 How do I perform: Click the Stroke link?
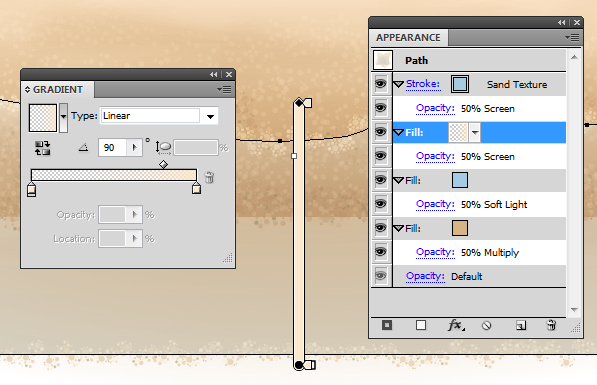[423, 84]
